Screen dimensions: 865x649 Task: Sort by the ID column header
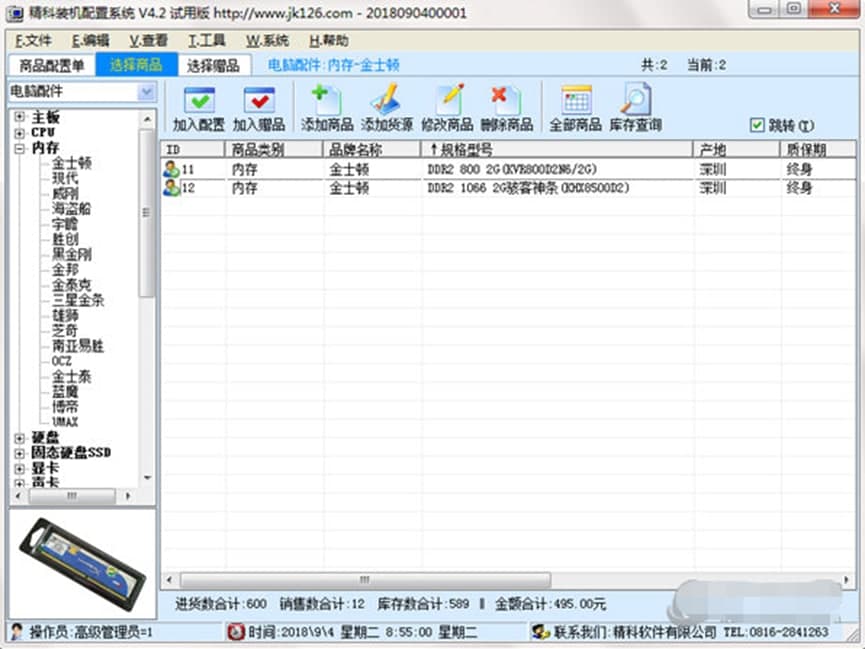pyautogui.click(x=193, y=150)
